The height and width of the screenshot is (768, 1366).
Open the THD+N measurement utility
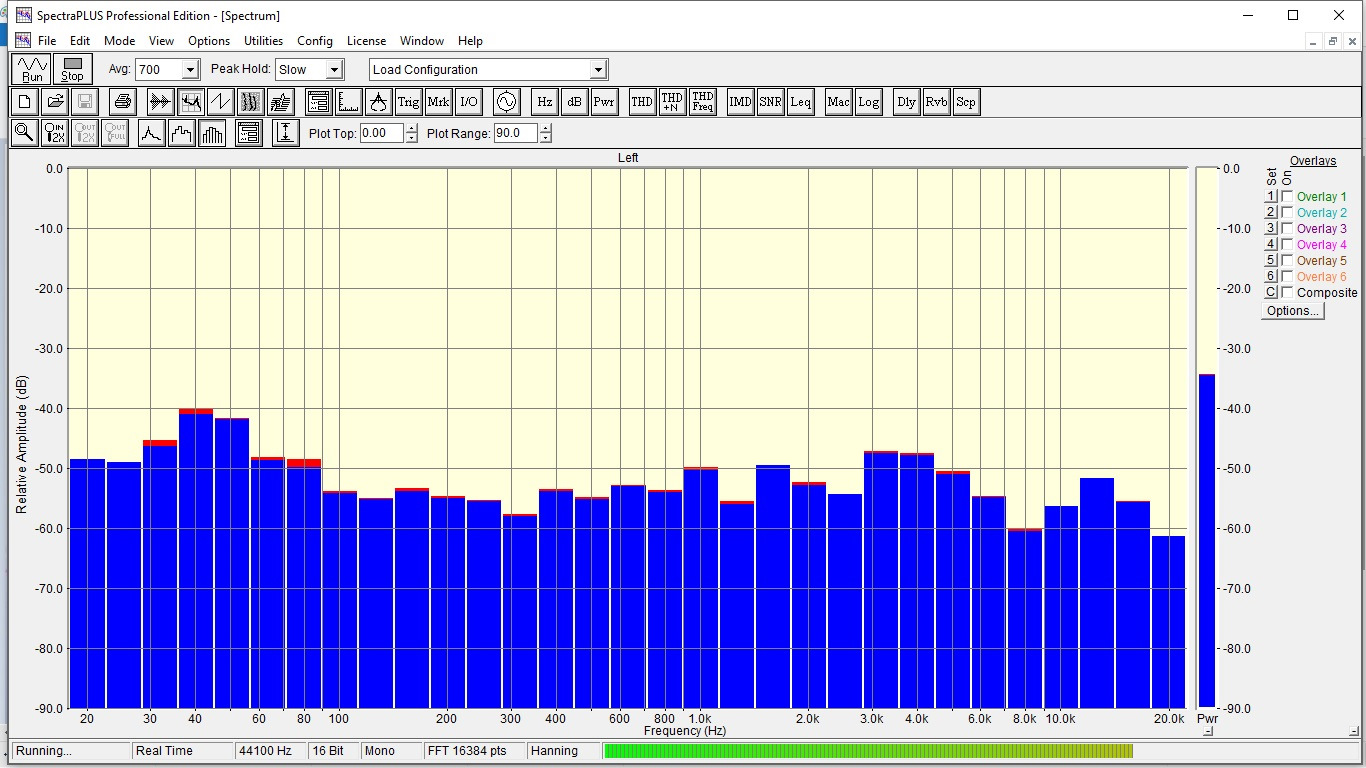point(672,101)
